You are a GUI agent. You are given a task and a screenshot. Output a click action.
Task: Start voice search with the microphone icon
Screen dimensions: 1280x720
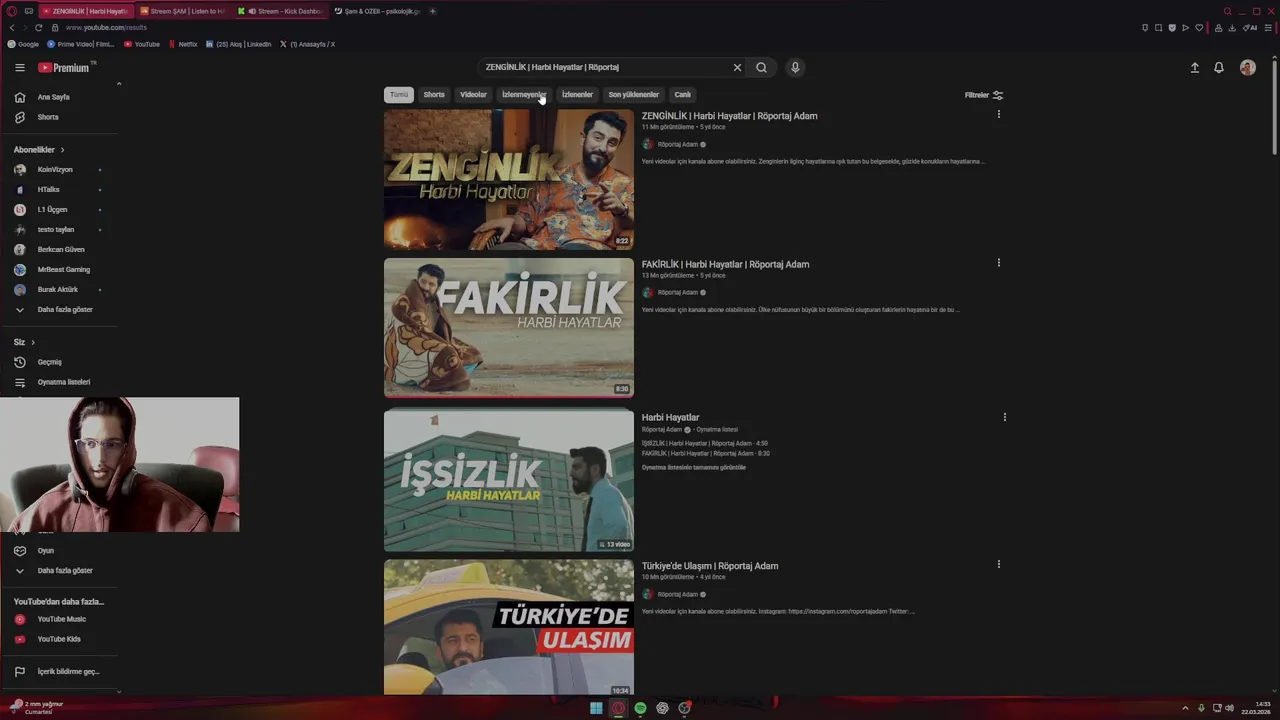click(795, 67)
